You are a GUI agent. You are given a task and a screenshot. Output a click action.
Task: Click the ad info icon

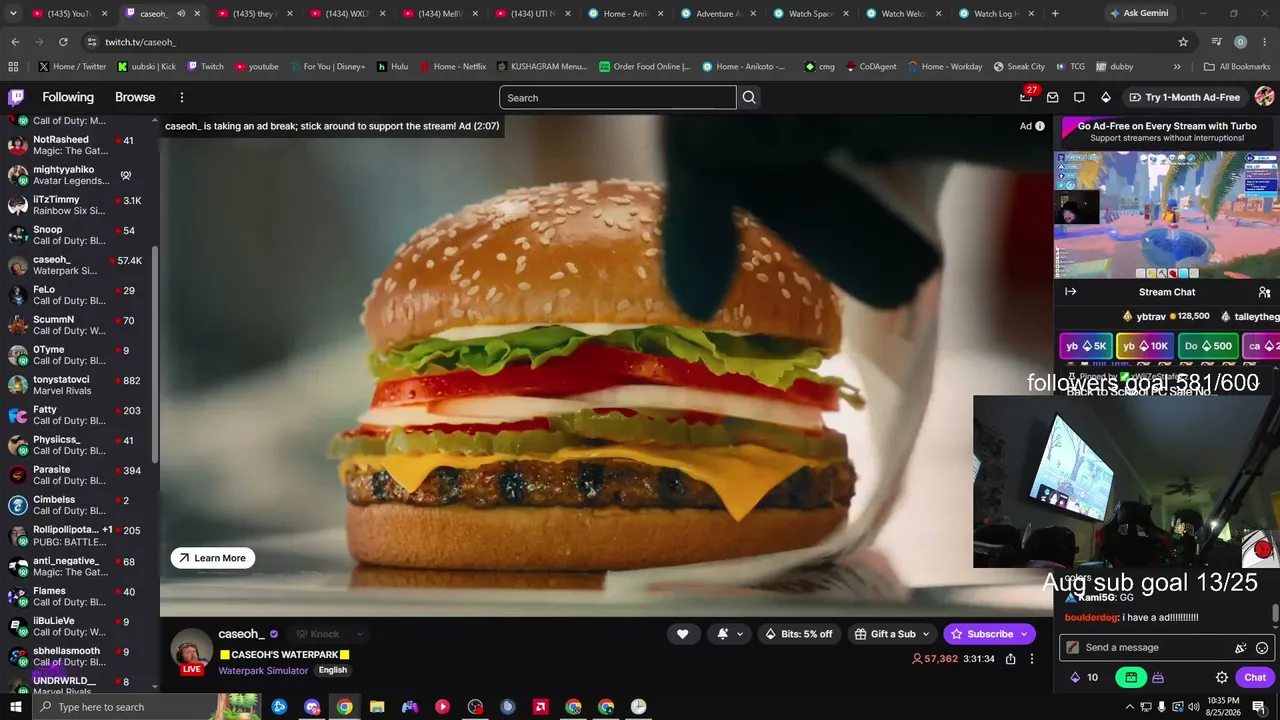[x=1040, y=126]
